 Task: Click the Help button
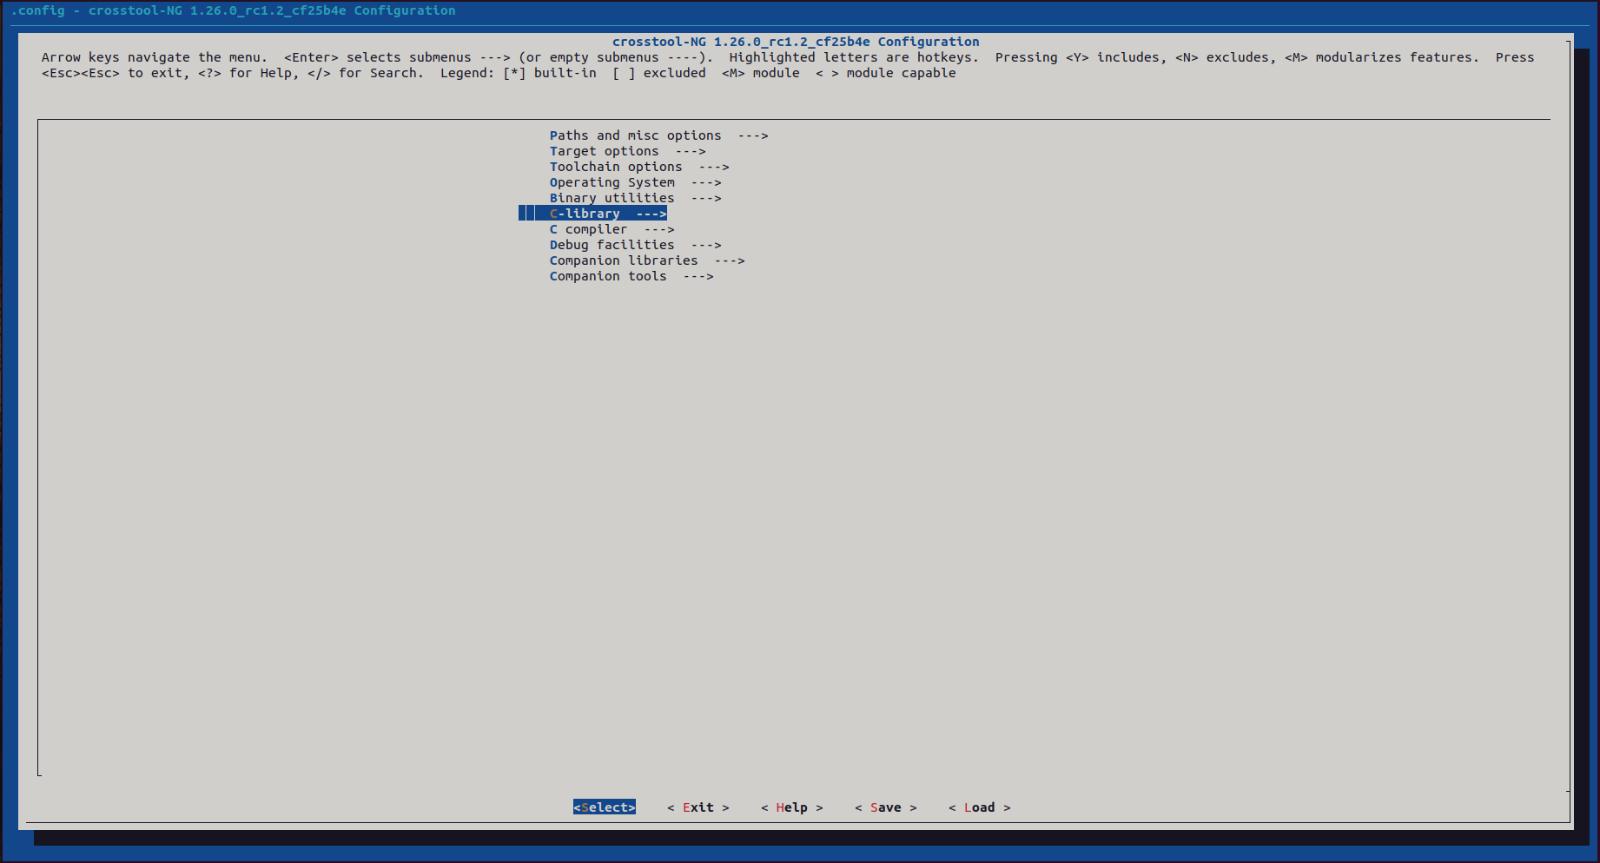click(x=792, y=808)
